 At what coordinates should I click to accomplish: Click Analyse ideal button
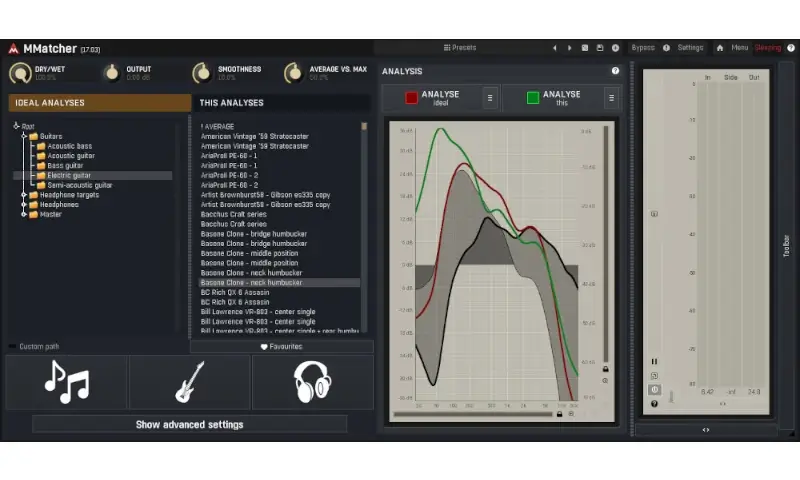(432, 98)
